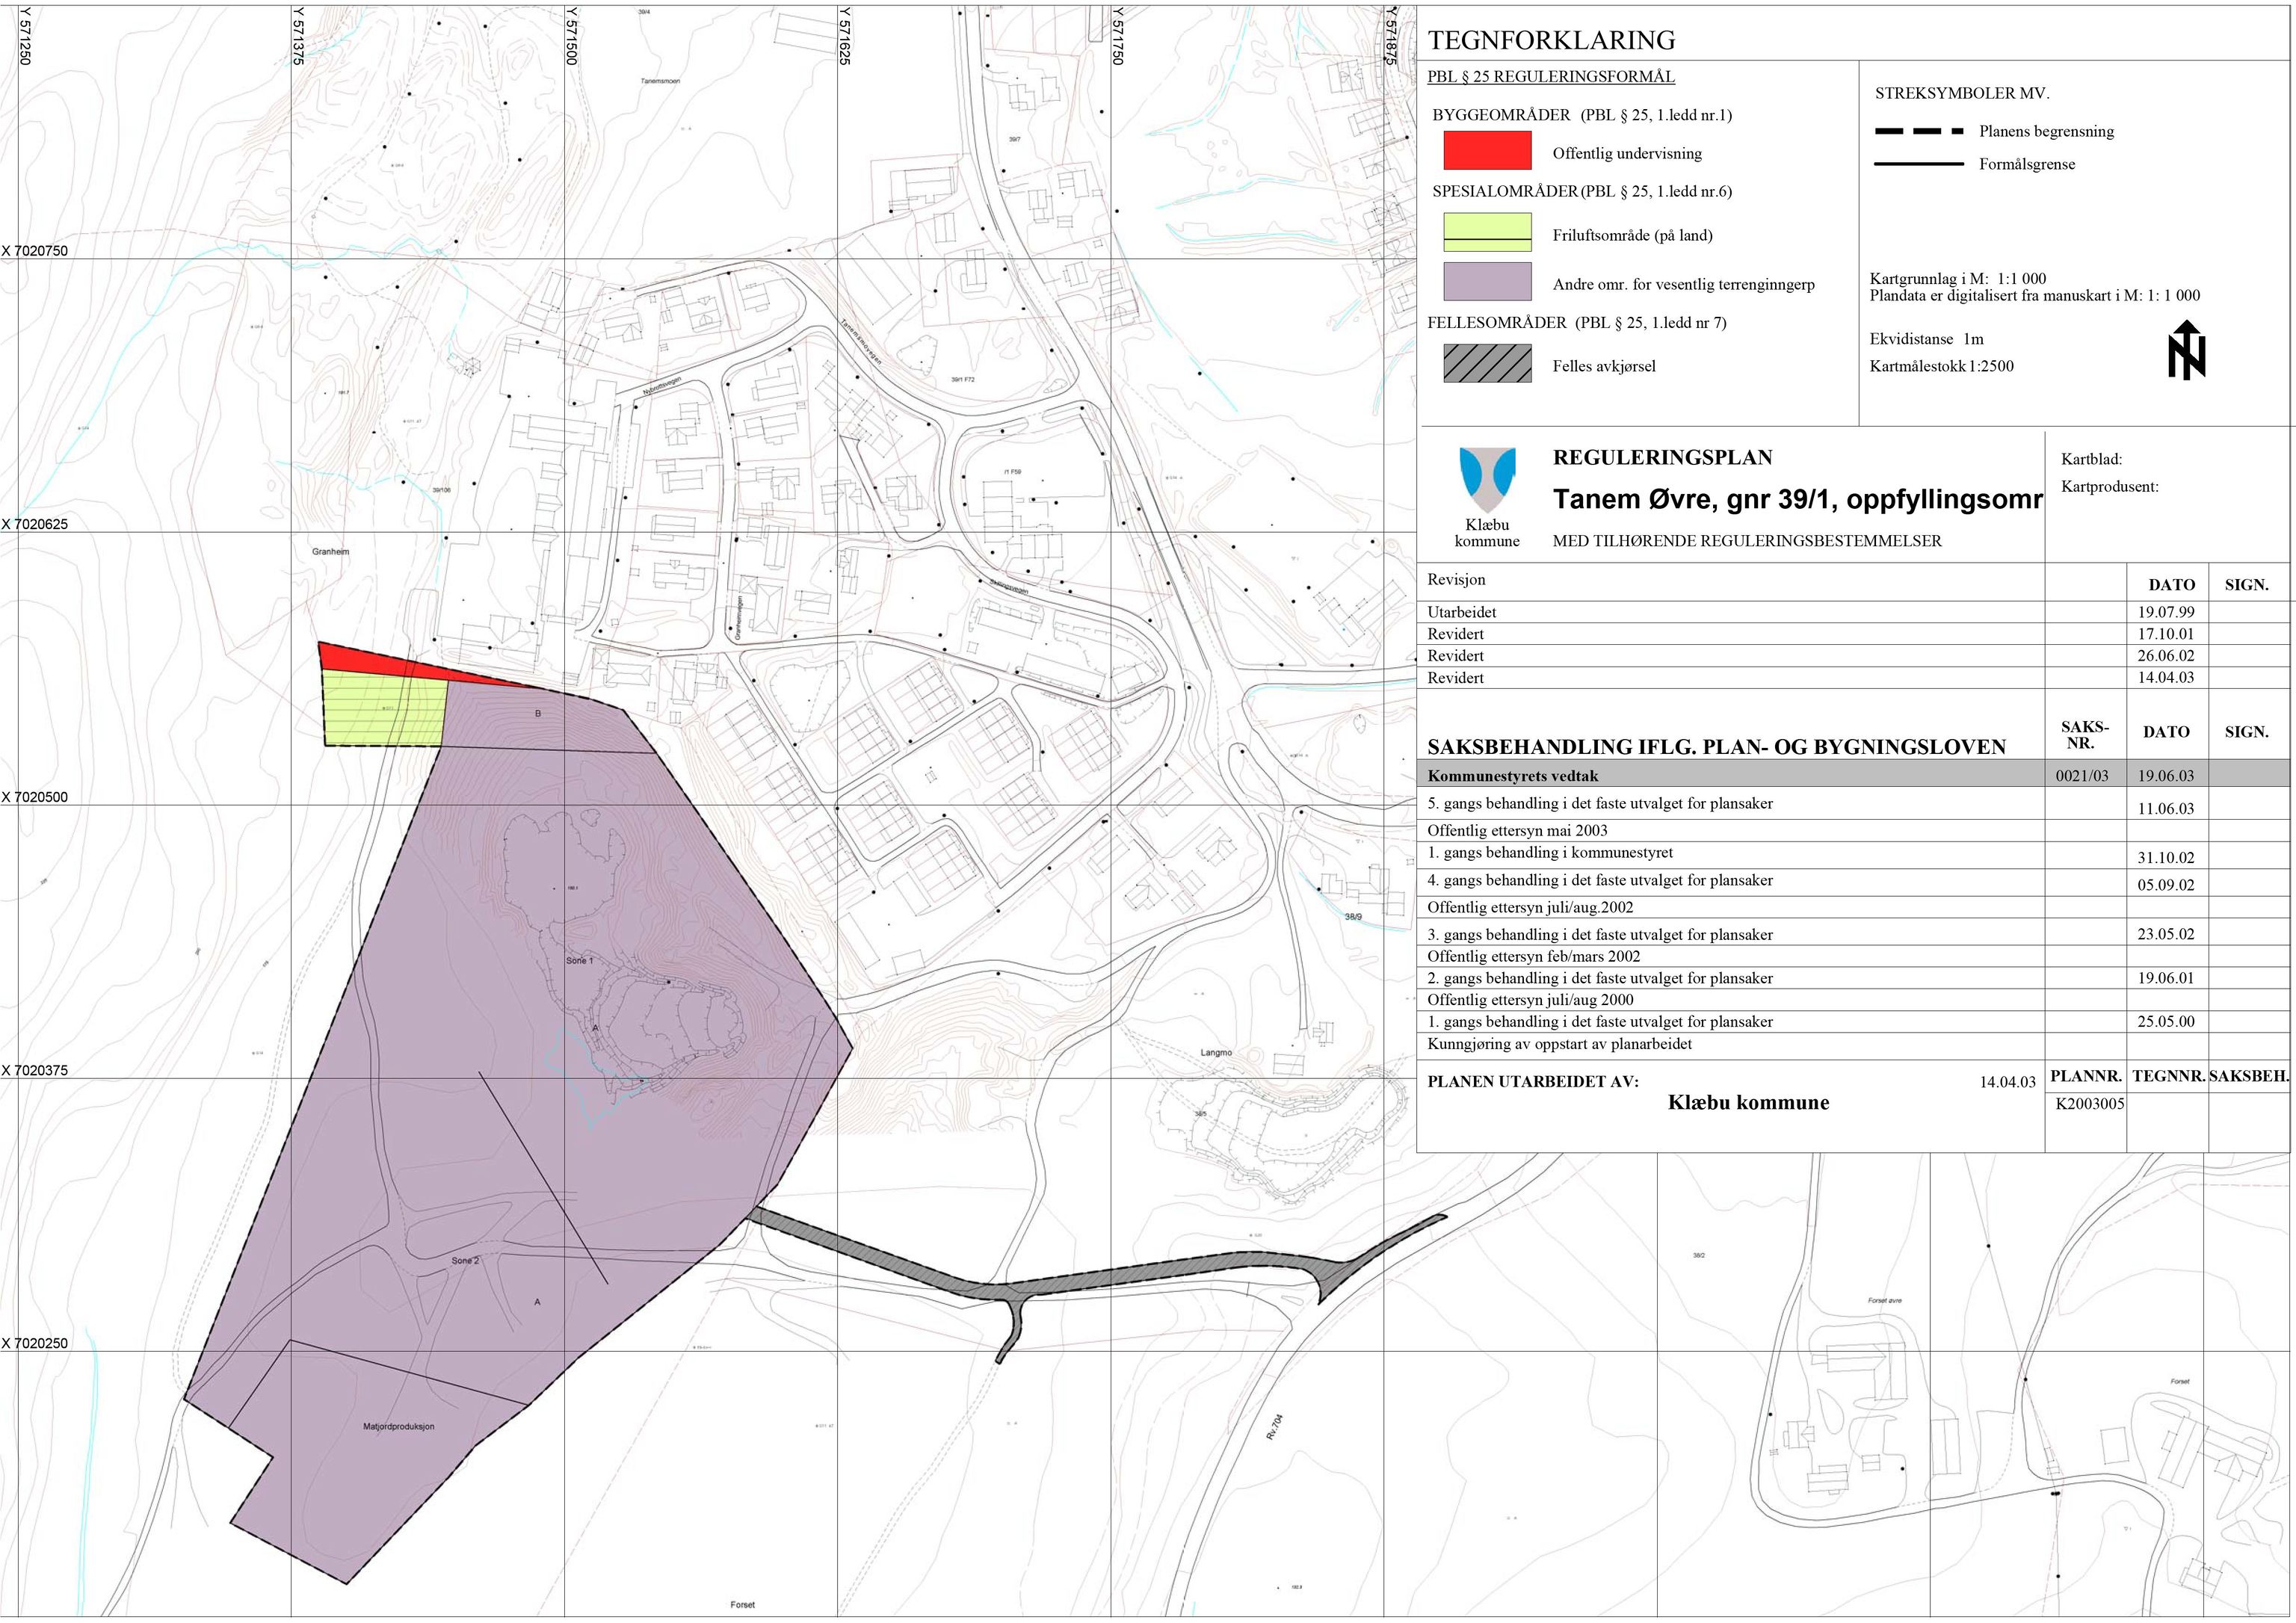This screenshot has height=1623, width=2296.
Task: Click the Granheim place name
Action: click(330, 552)
